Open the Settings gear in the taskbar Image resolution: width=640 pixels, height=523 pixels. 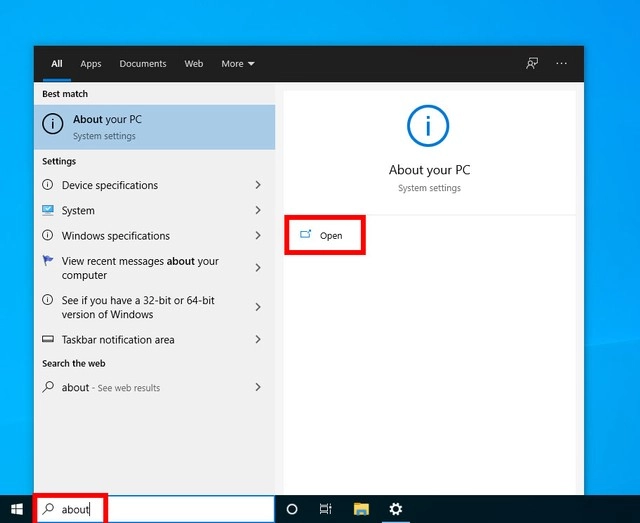pyautogui.click(x=396, y=509)
